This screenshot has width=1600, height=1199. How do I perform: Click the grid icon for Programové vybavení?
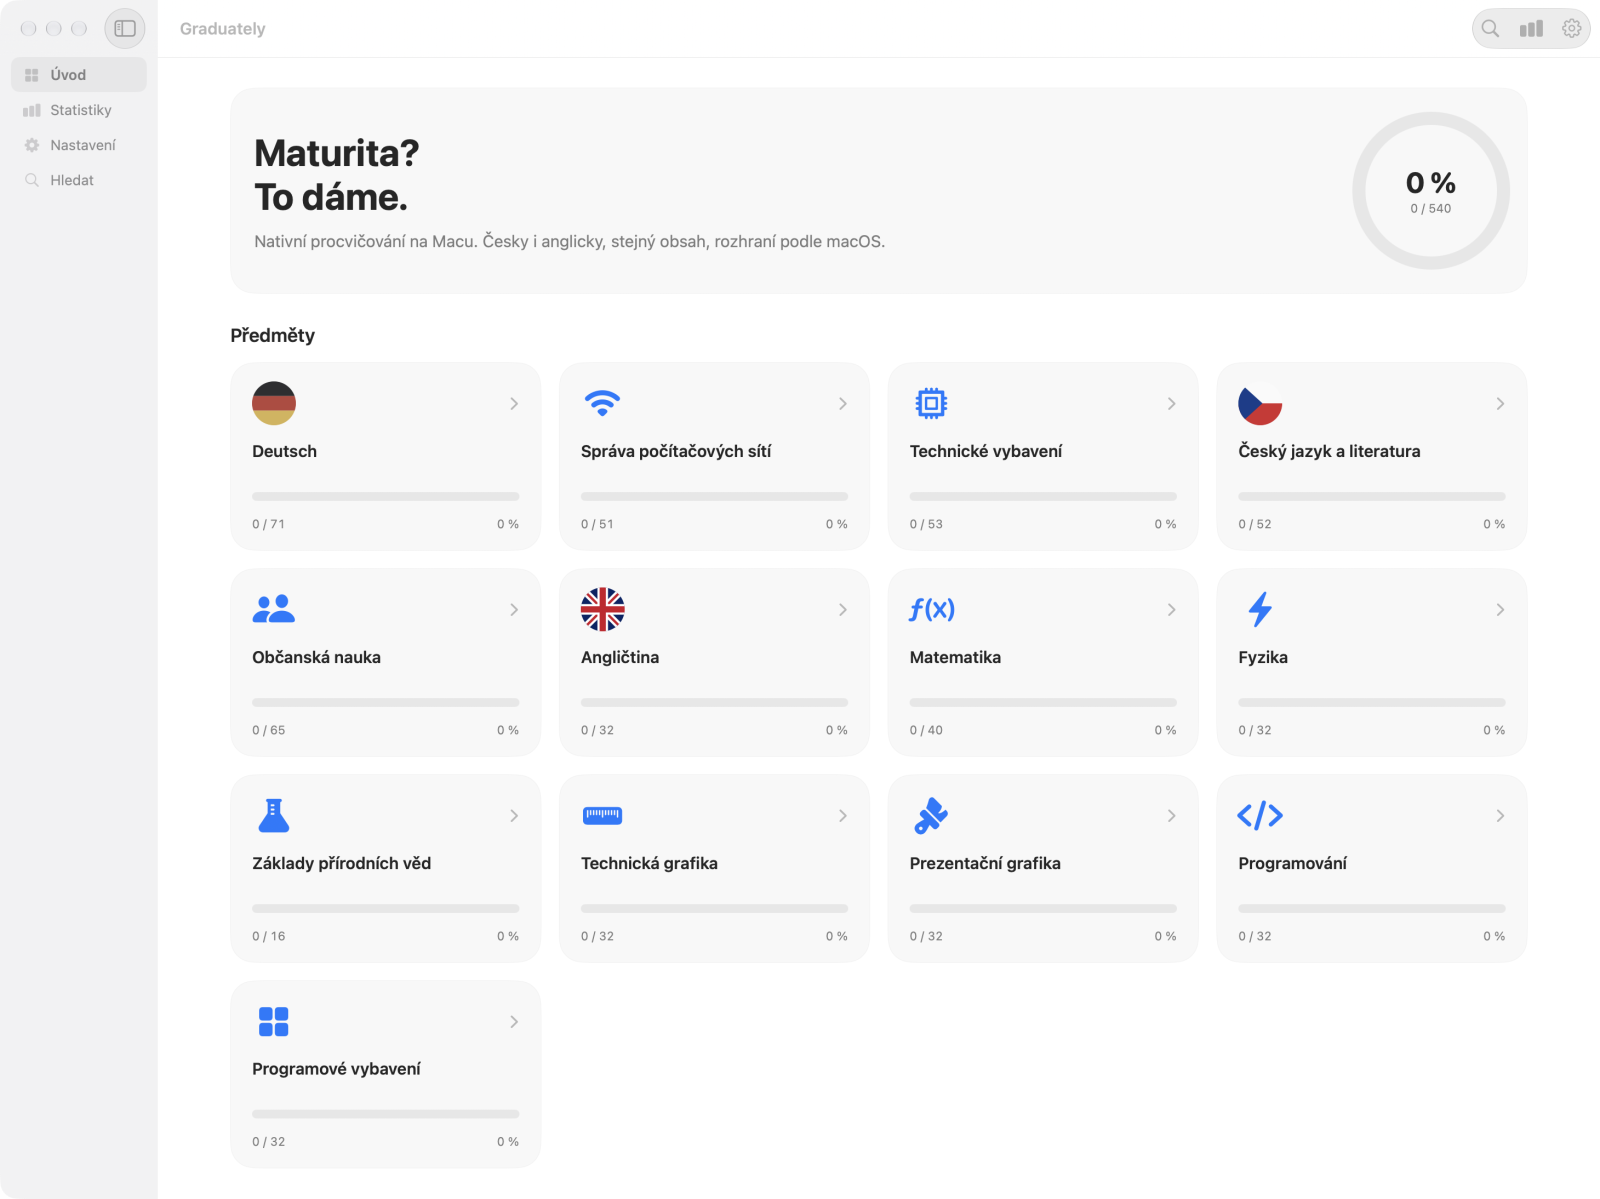(x=274, y=1021)
